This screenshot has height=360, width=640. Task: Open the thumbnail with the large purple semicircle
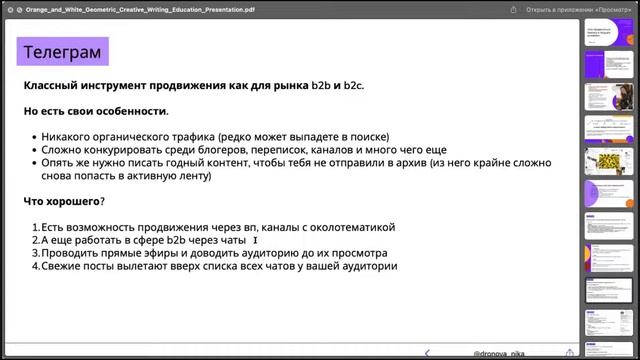609,194
